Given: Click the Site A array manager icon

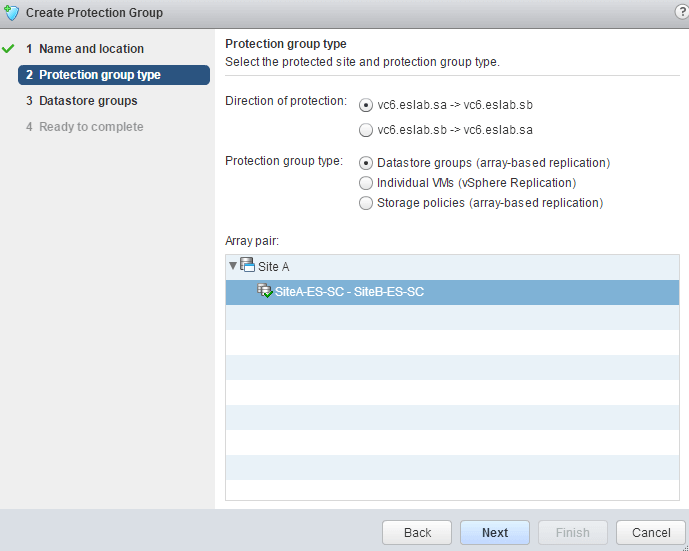Looking at the screenshot, I should [247, 265].
